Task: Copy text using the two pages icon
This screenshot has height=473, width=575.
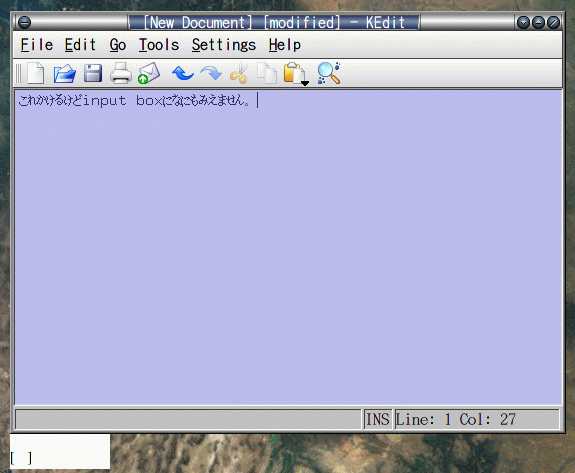Action: [x=267, y=73]
